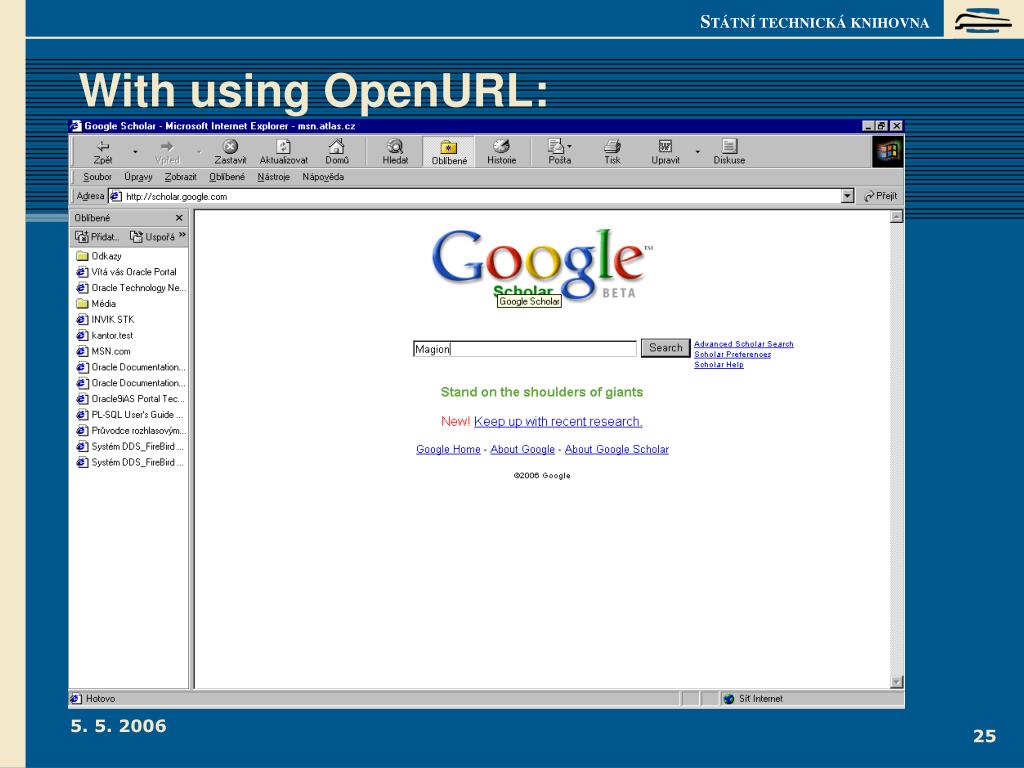Open the Nástroje menu

[273, 177]
